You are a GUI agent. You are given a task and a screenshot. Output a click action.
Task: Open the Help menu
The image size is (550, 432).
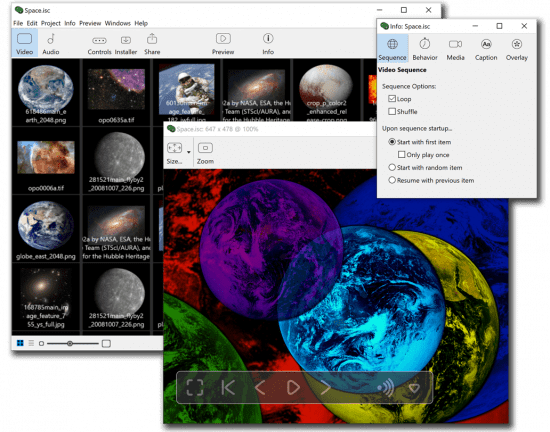click(141, 23)
